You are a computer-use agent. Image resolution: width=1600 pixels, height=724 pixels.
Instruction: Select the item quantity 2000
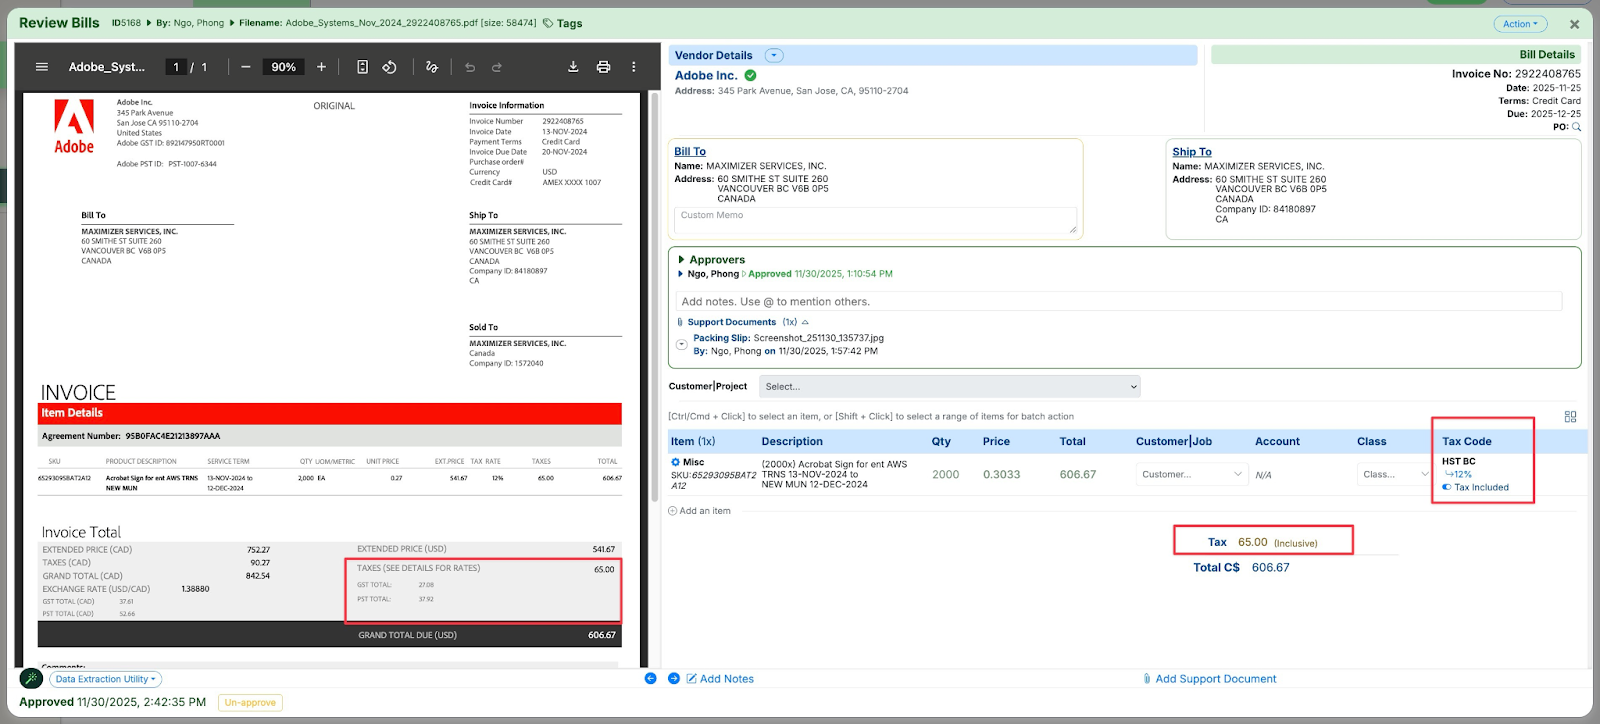click(x=945, y=474)
